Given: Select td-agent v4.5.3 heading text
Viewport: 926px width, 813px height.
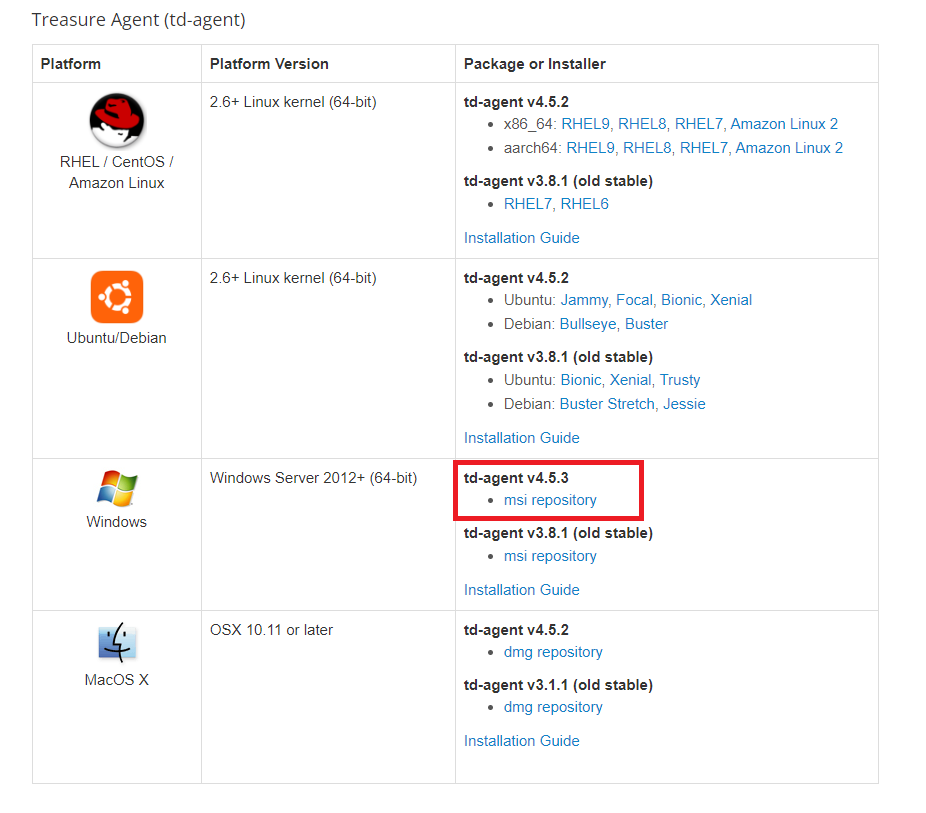Looking at the screenshot, I should [516, 478].
